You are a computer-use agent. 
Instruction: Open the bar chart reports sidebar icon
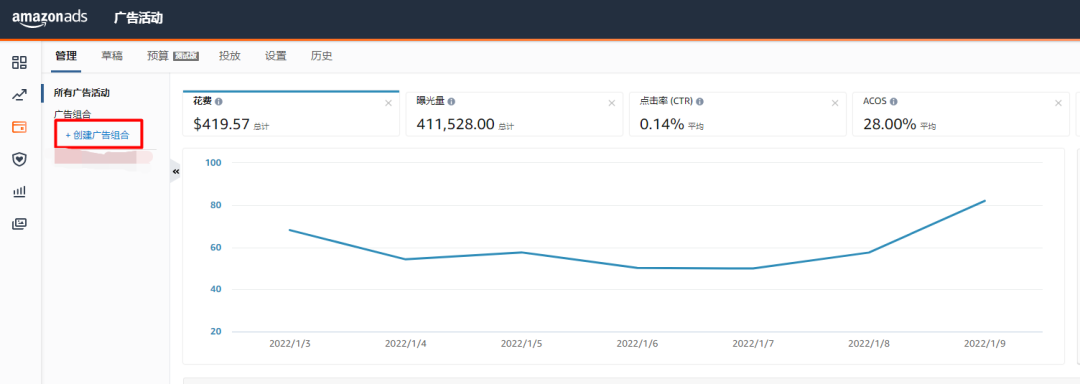pyautogui.click(x=19, y=191)
